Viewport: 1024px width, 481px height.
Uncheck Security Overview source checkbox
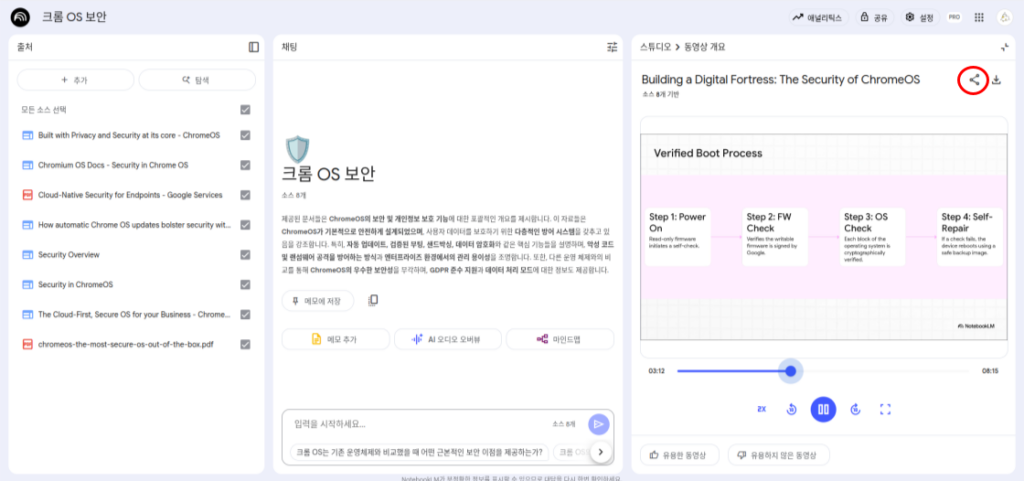(x=245, y=255)
